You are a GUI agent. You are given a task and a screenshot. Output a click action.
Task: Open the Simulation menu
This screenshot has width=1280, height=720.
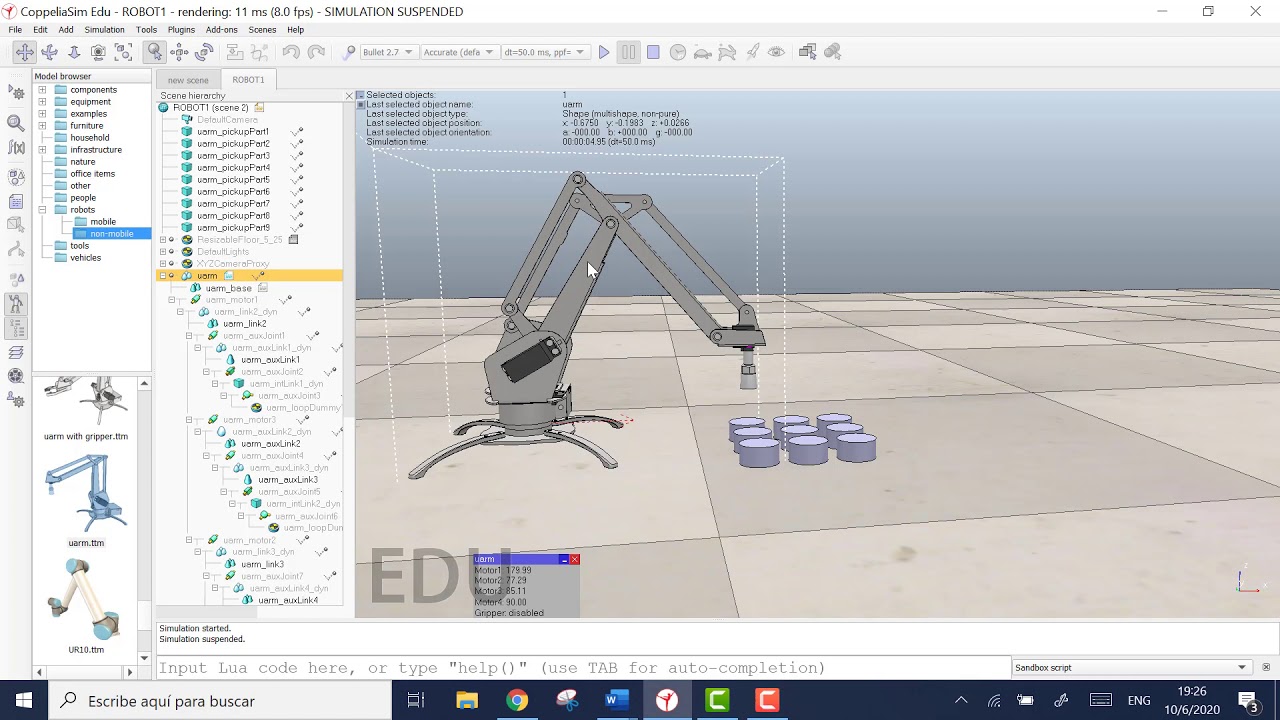(104, 30)
